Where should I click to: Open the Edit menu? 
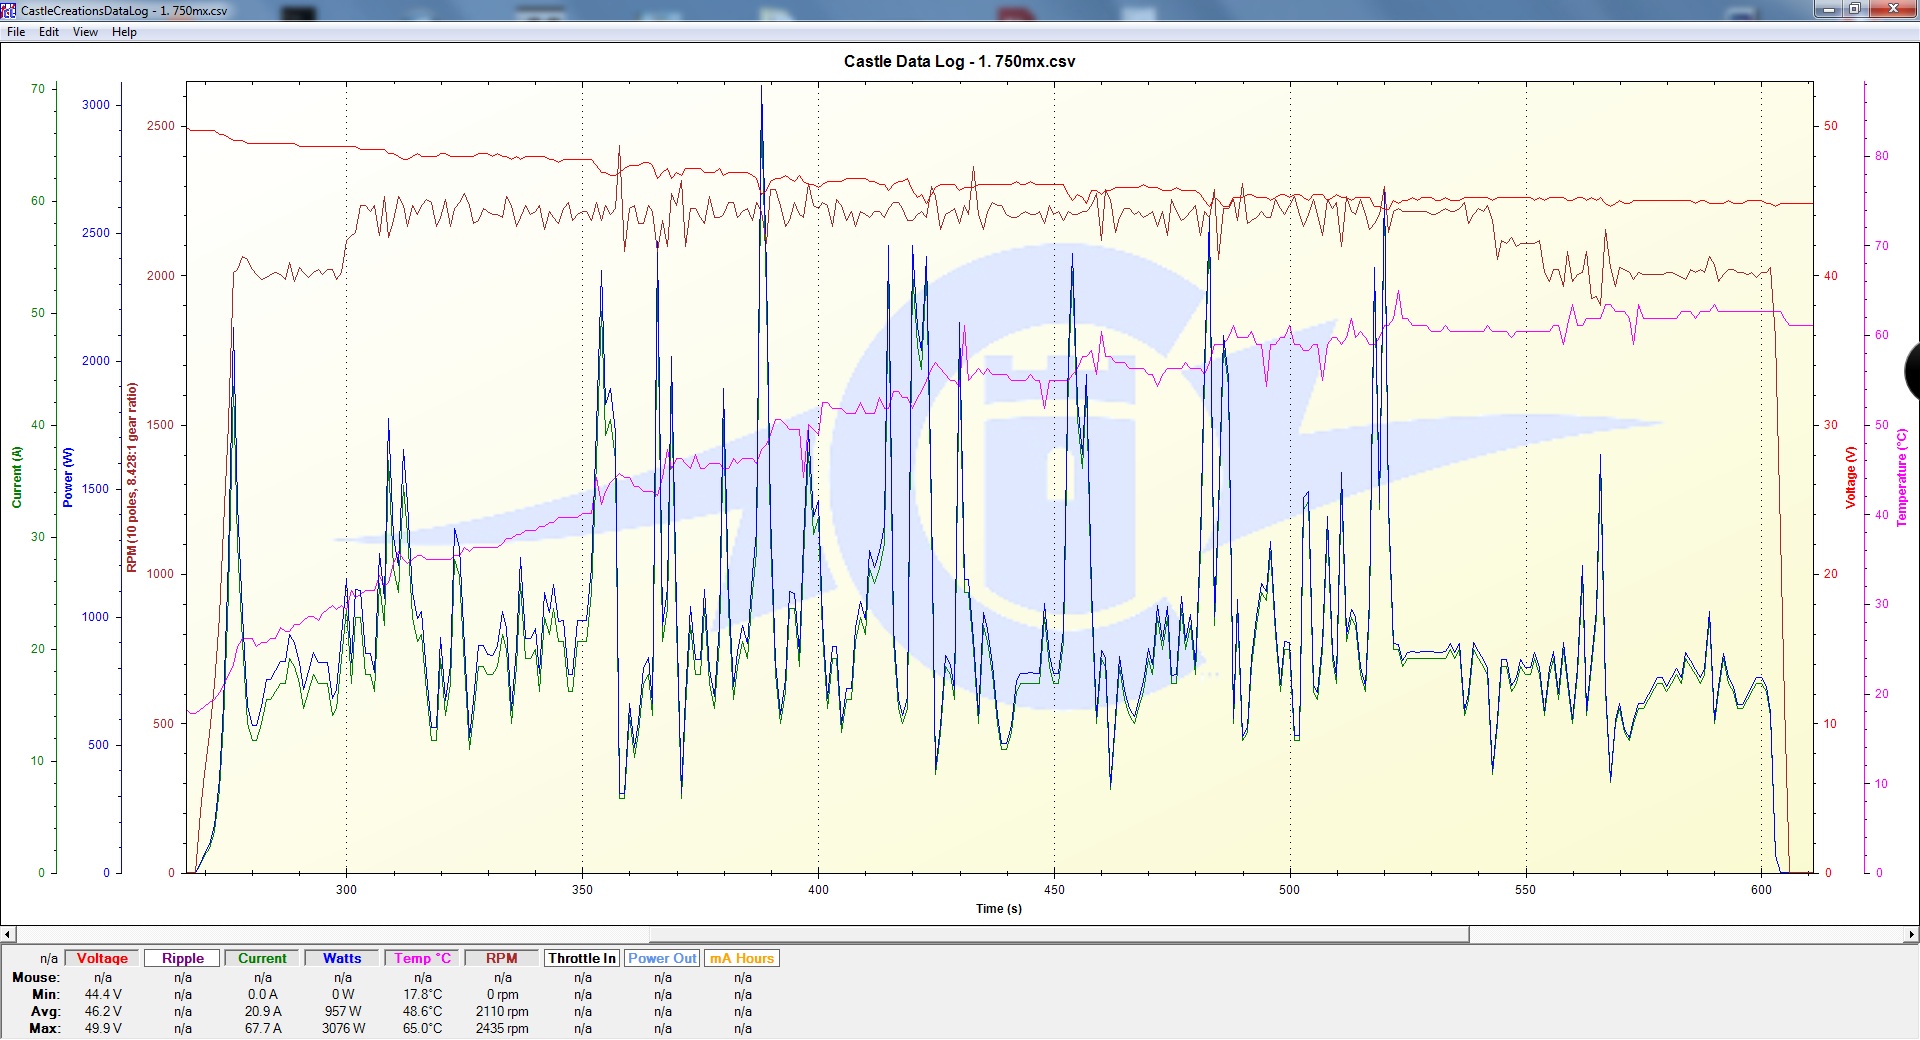[x=49, y=32]
